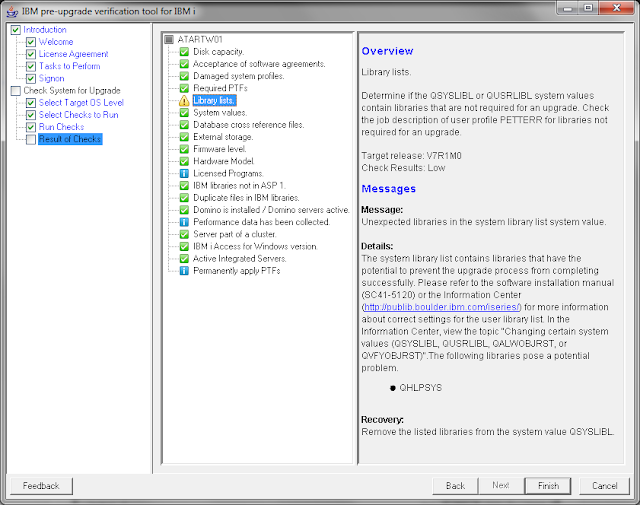Click the check icon for Duplicate files in IBM libraries
This screenshot has width=640, height=505.
tap(184, 198)
